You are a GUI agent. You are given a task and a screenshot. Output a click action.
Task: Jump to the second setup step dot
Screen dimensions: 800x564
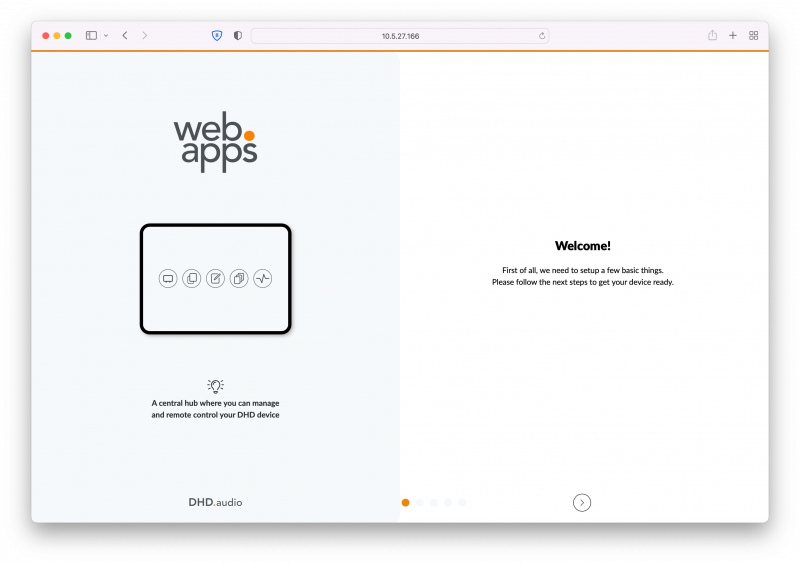click(x=419, y=502)
